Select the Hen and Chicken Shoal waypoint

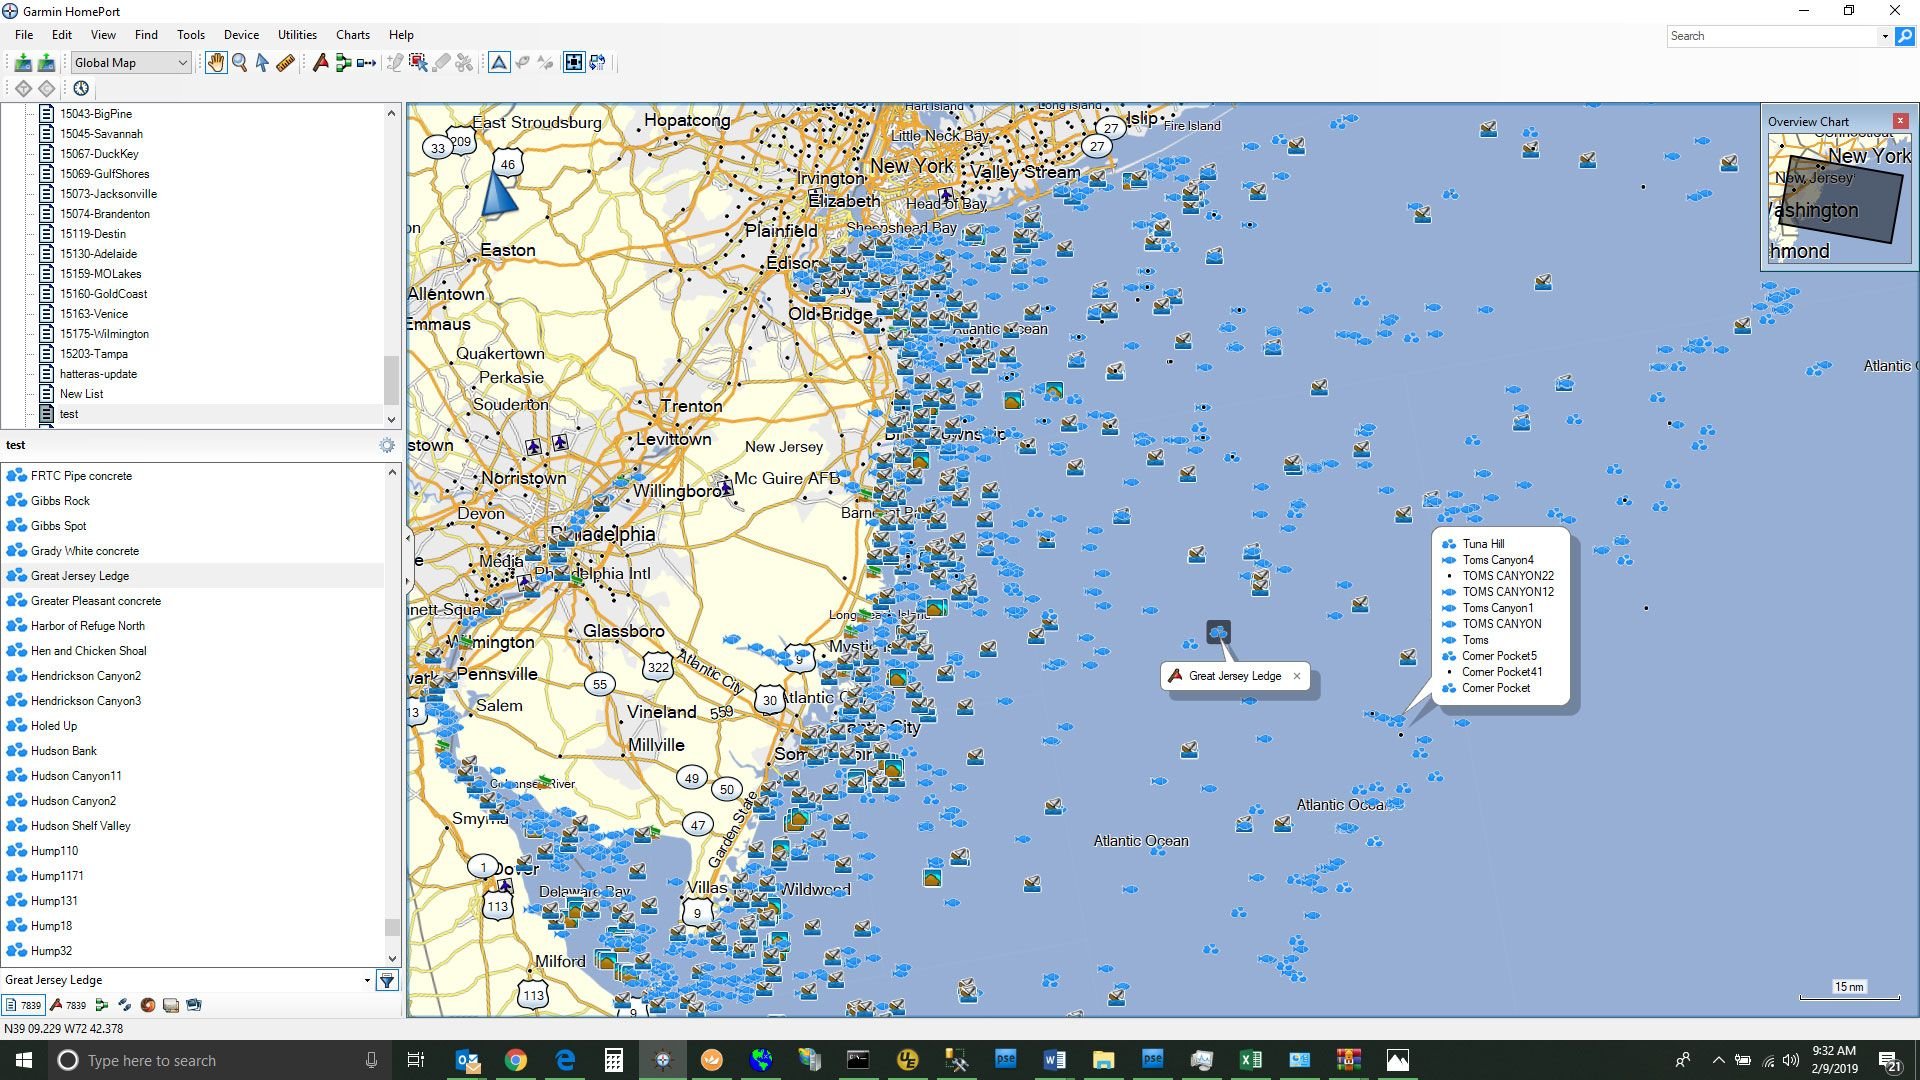[88, 651]
